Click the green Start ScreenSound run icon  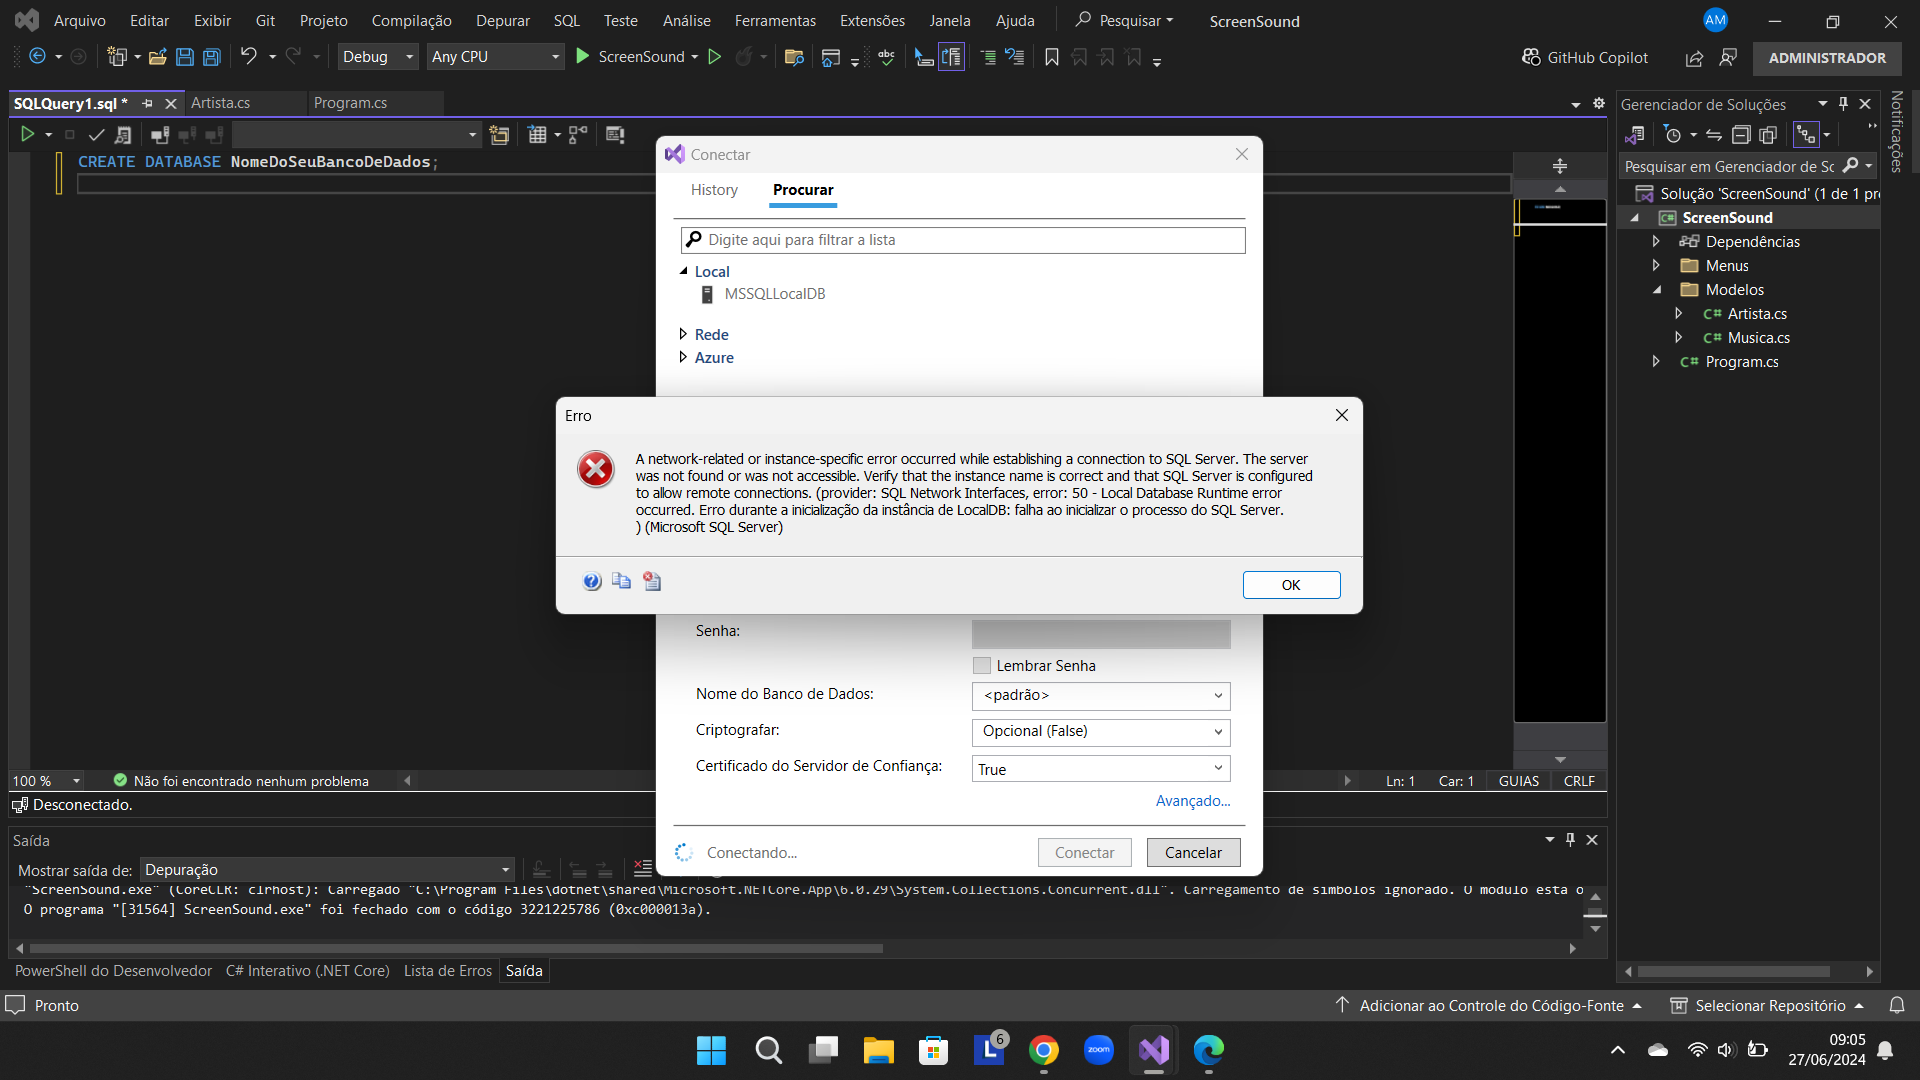[x=583, y=56]
